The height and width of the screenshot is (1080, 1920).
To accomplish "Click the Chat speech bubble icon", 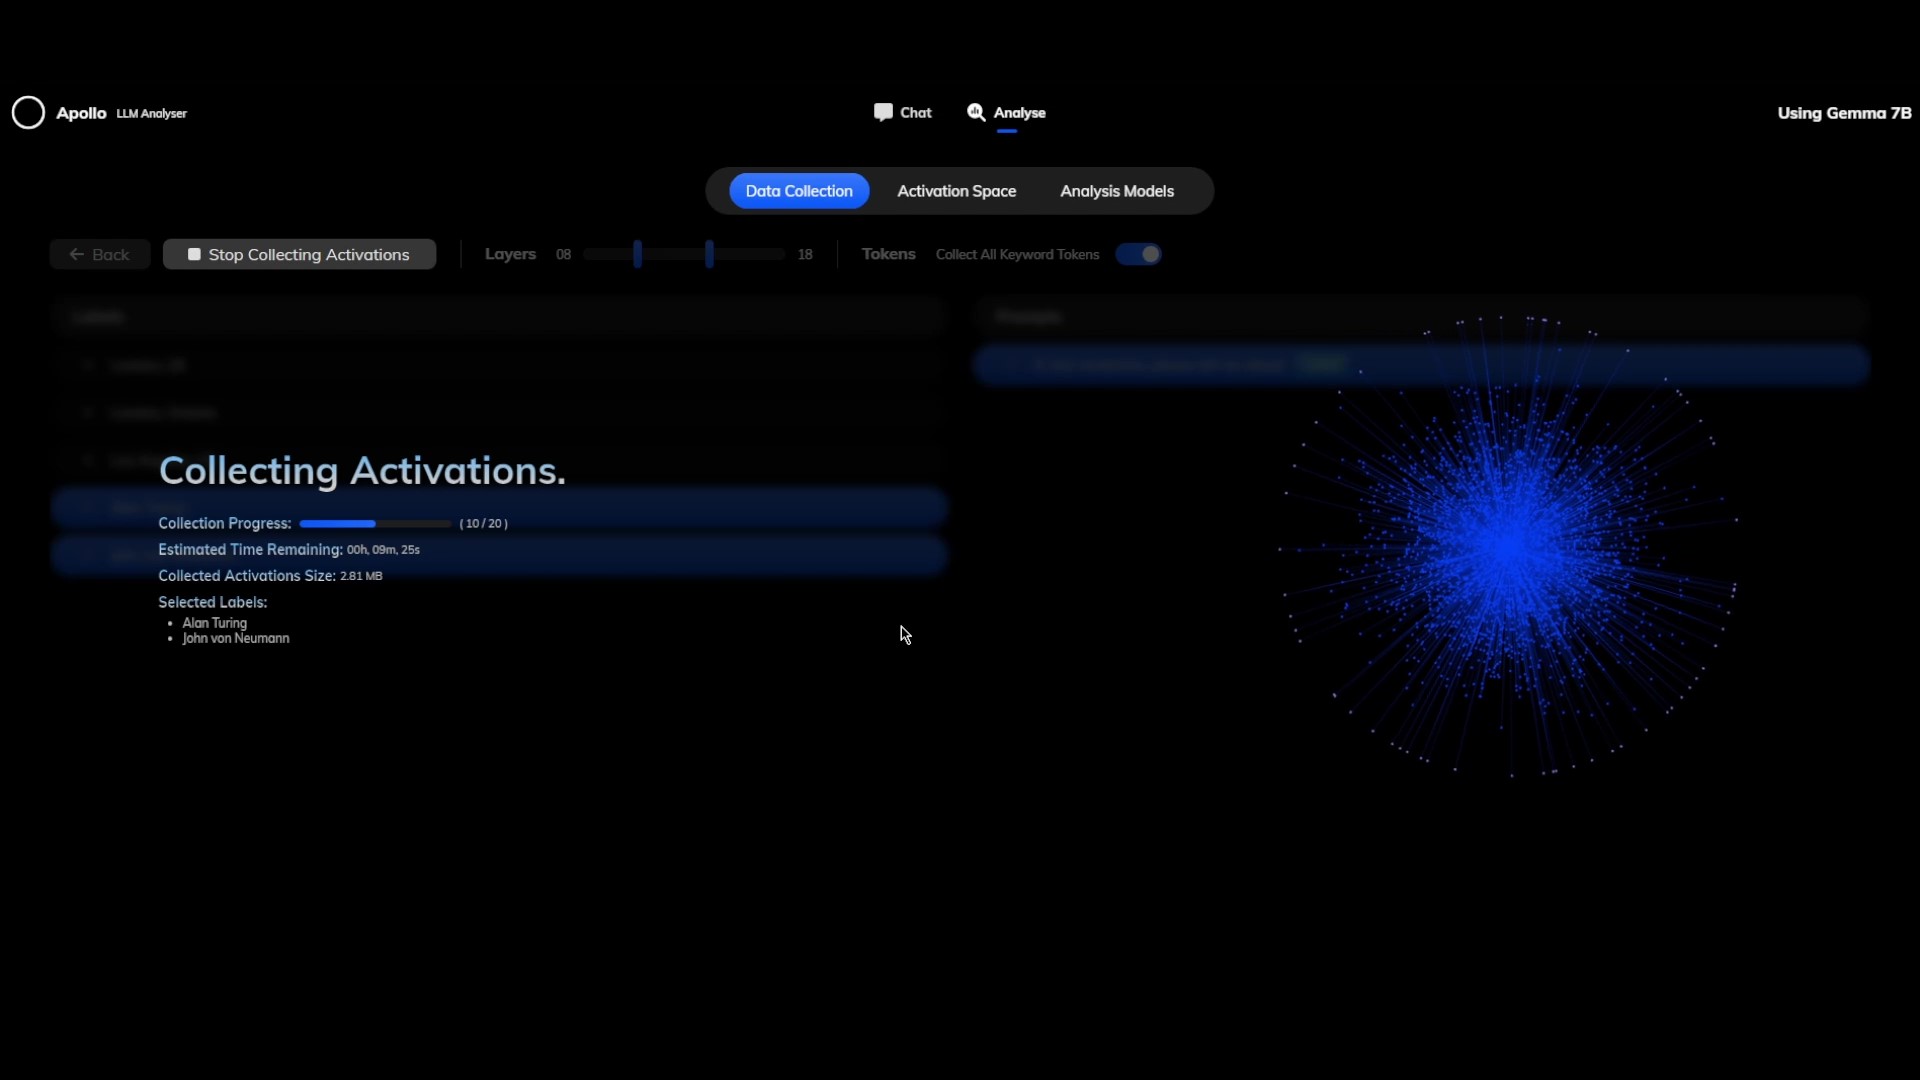I will coord(882,112).
